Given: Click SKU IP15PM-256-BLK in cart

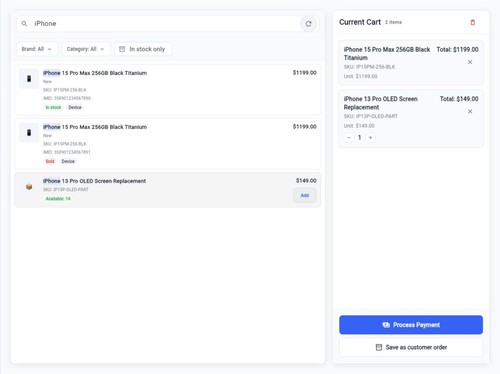Looking at the screenshot, I should pyautogui.click(x=369, y=67).
